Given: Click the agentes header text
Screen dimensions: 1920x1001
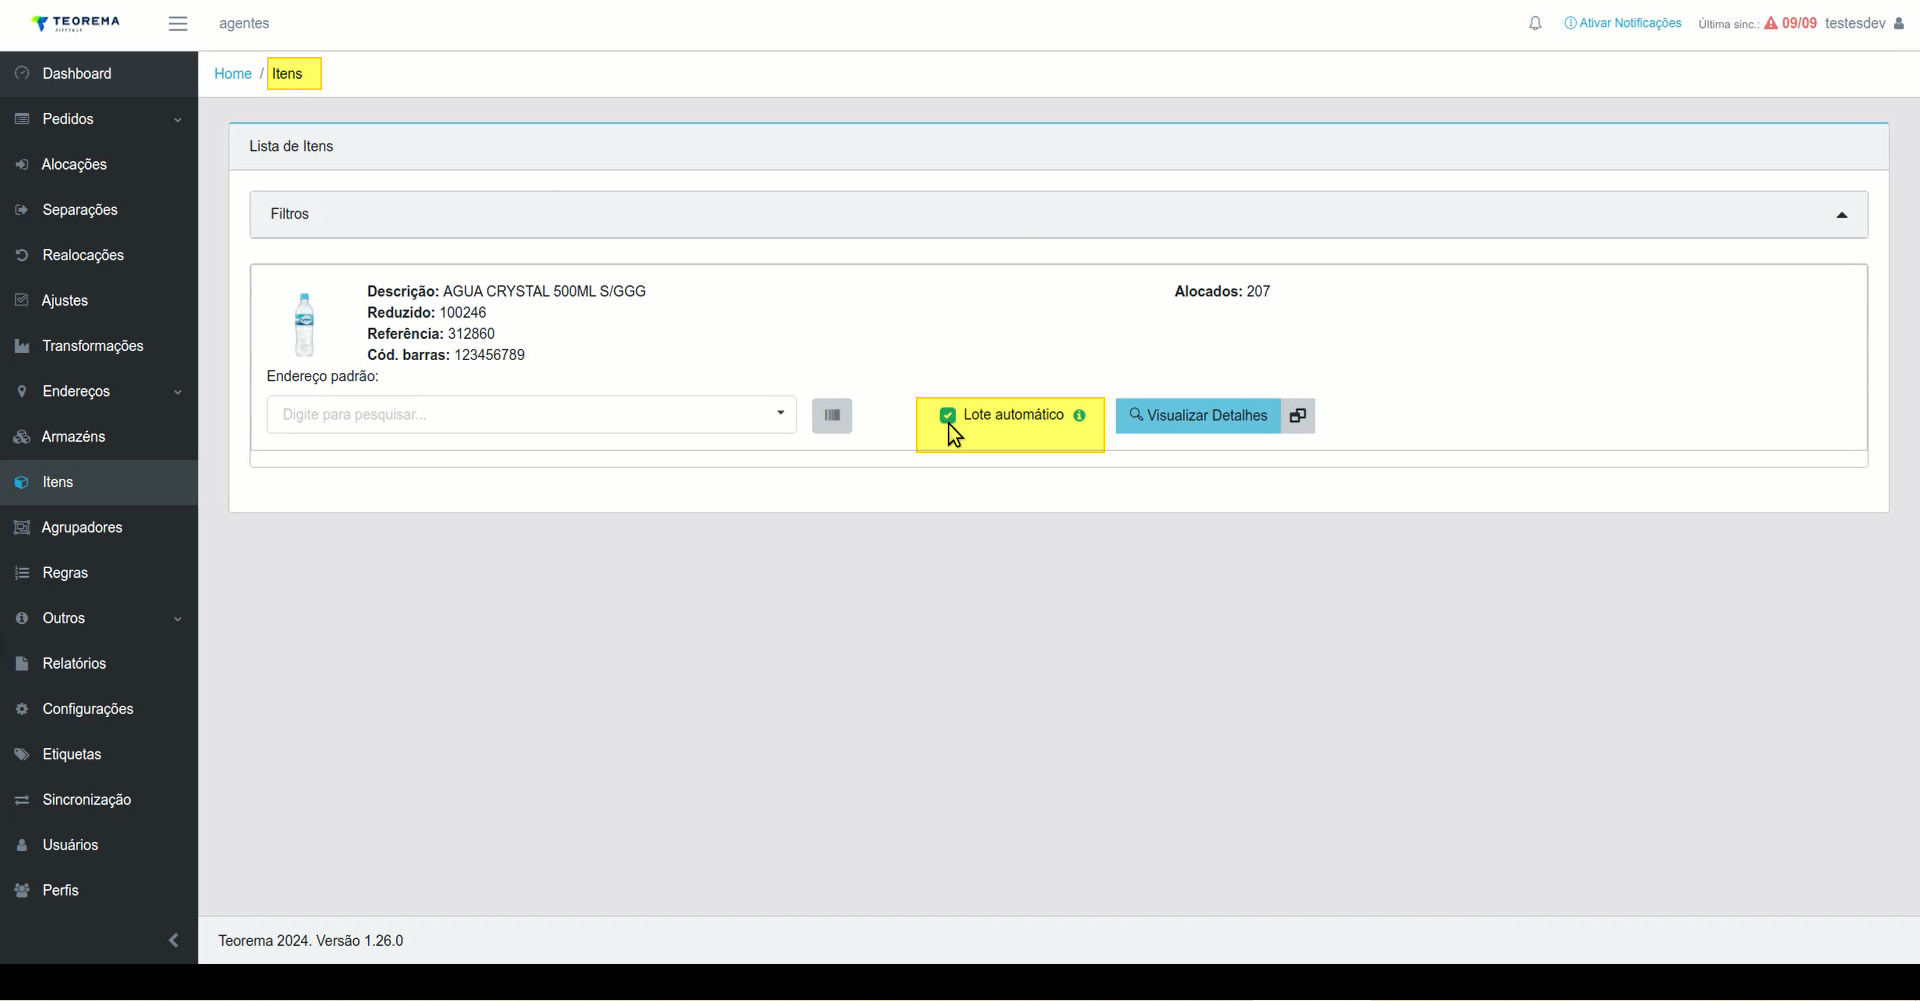Looking at the screenshot, I should pos(244,24).
